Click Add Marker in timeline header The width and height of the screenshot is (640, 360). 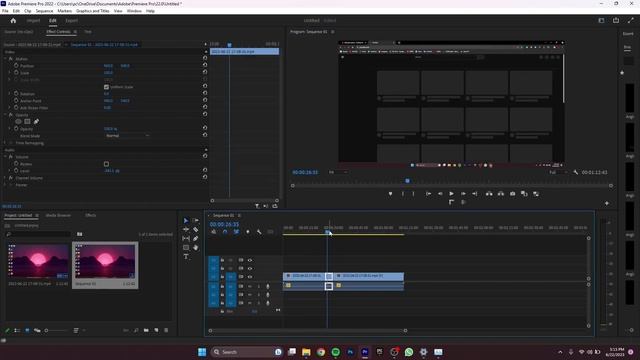pos(248,232)
